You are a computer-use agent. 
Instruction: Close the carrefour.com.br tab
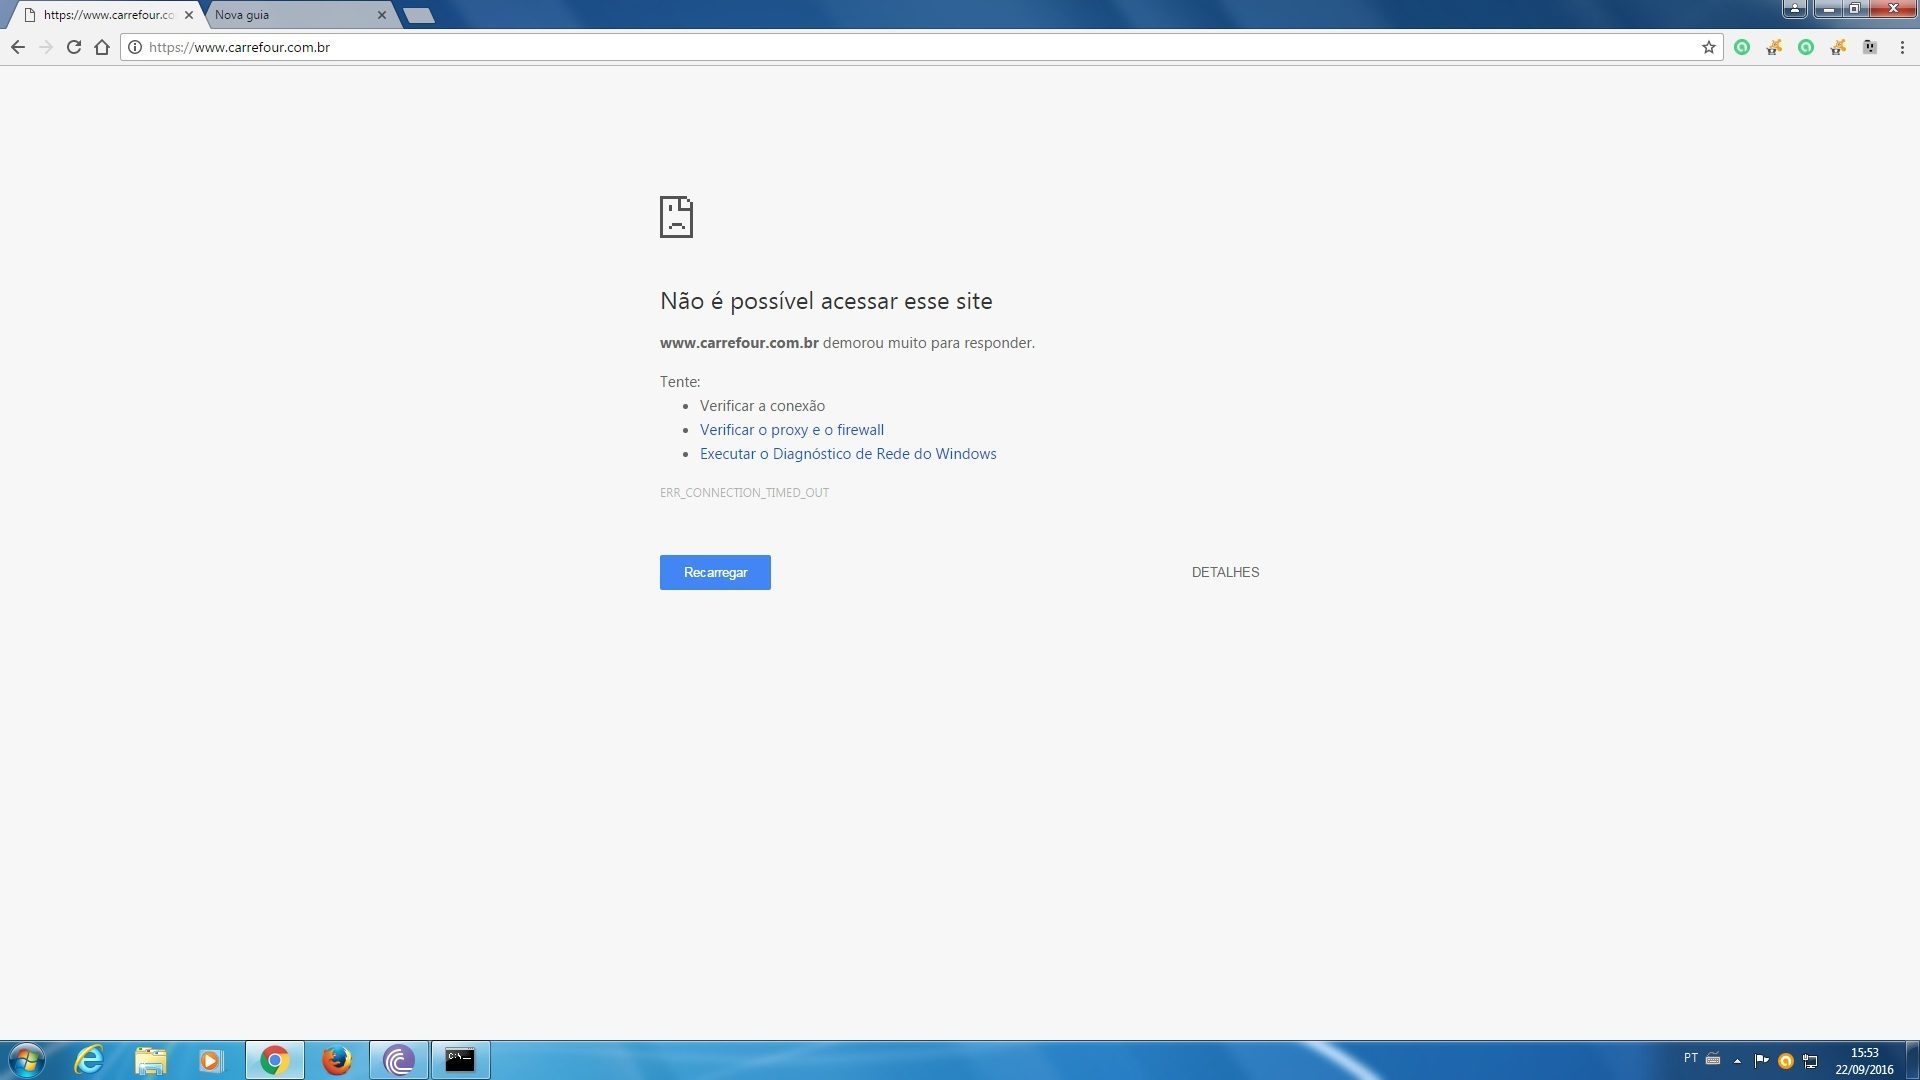click(189, 15)
